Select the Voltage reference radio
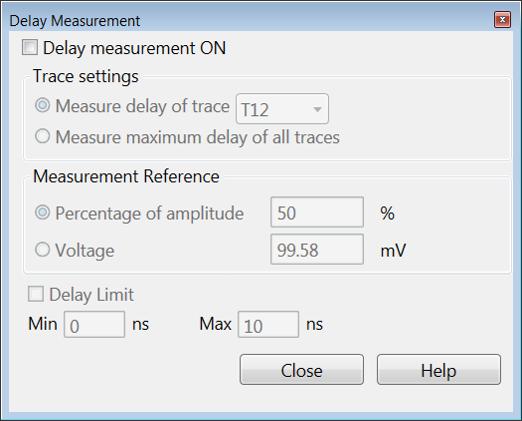The image size is (522, 421). click(x=43, y=250)
